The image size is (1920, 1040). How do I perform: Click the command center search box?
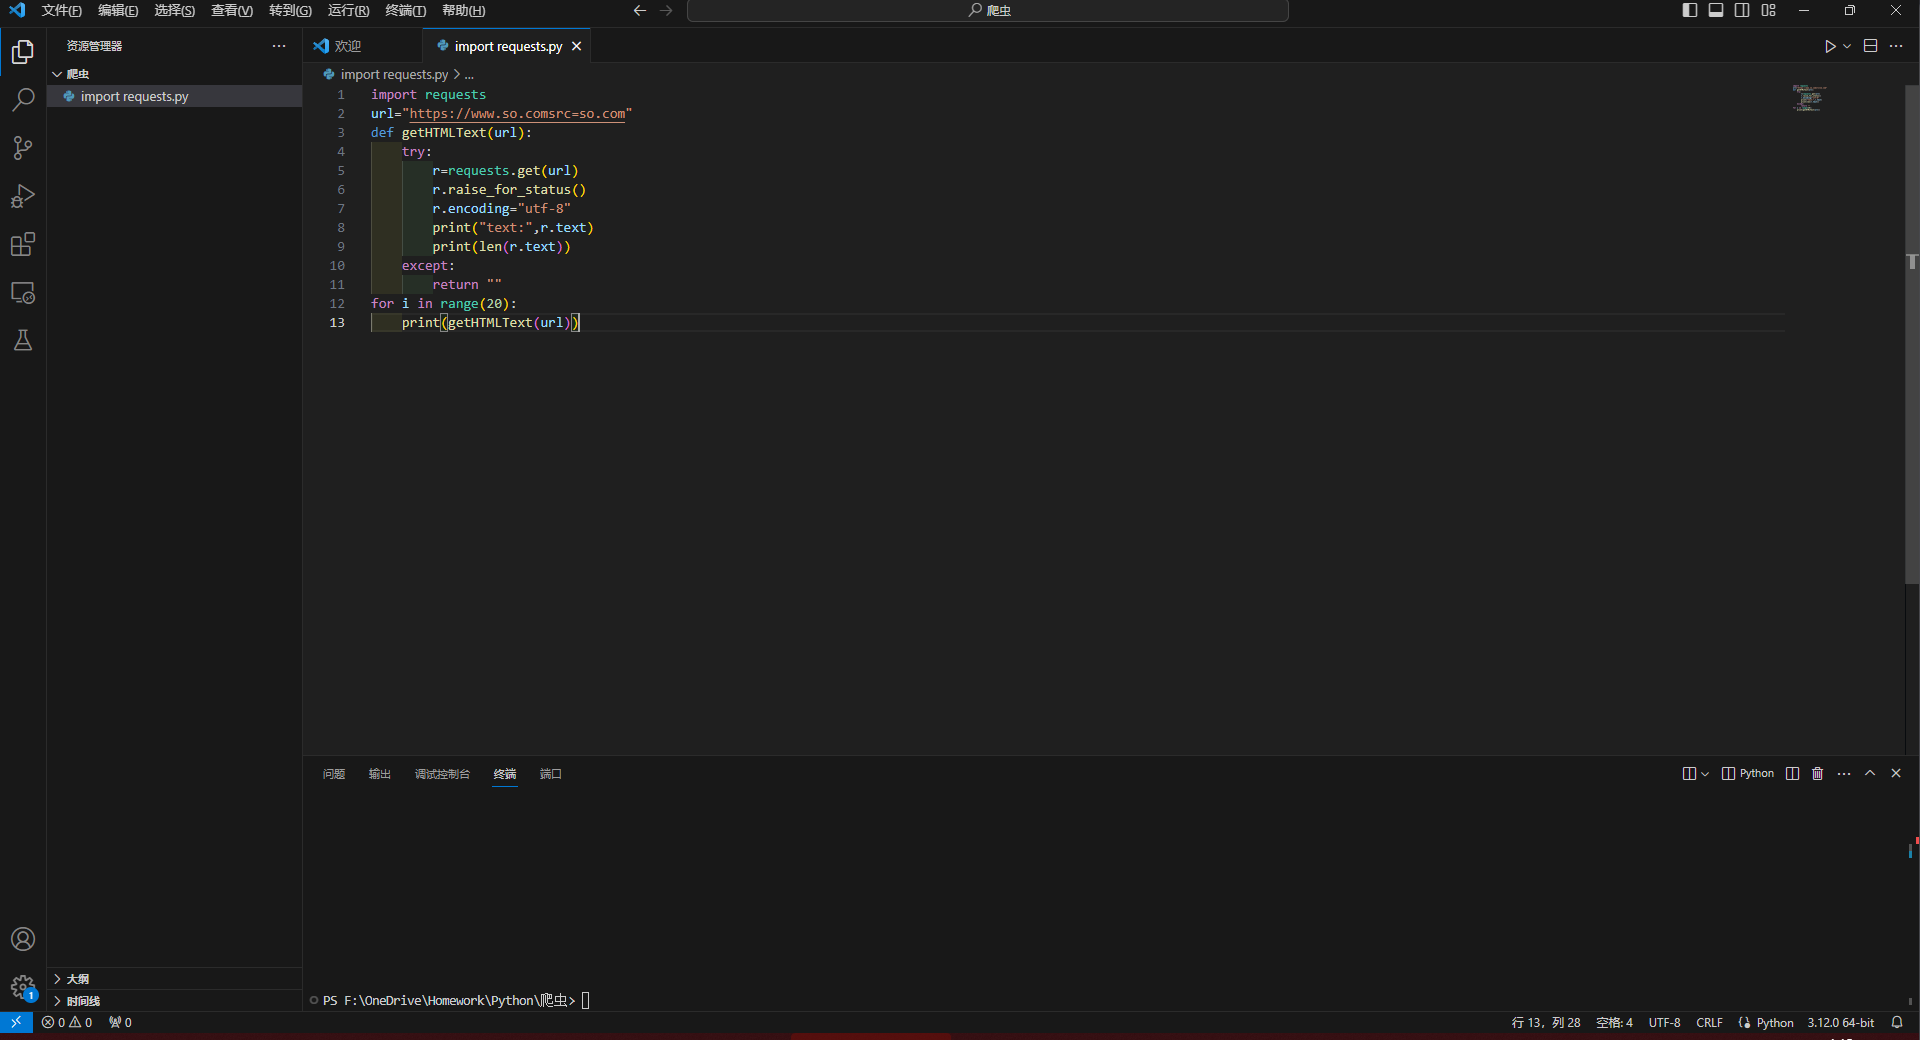[x=988, y=10]
